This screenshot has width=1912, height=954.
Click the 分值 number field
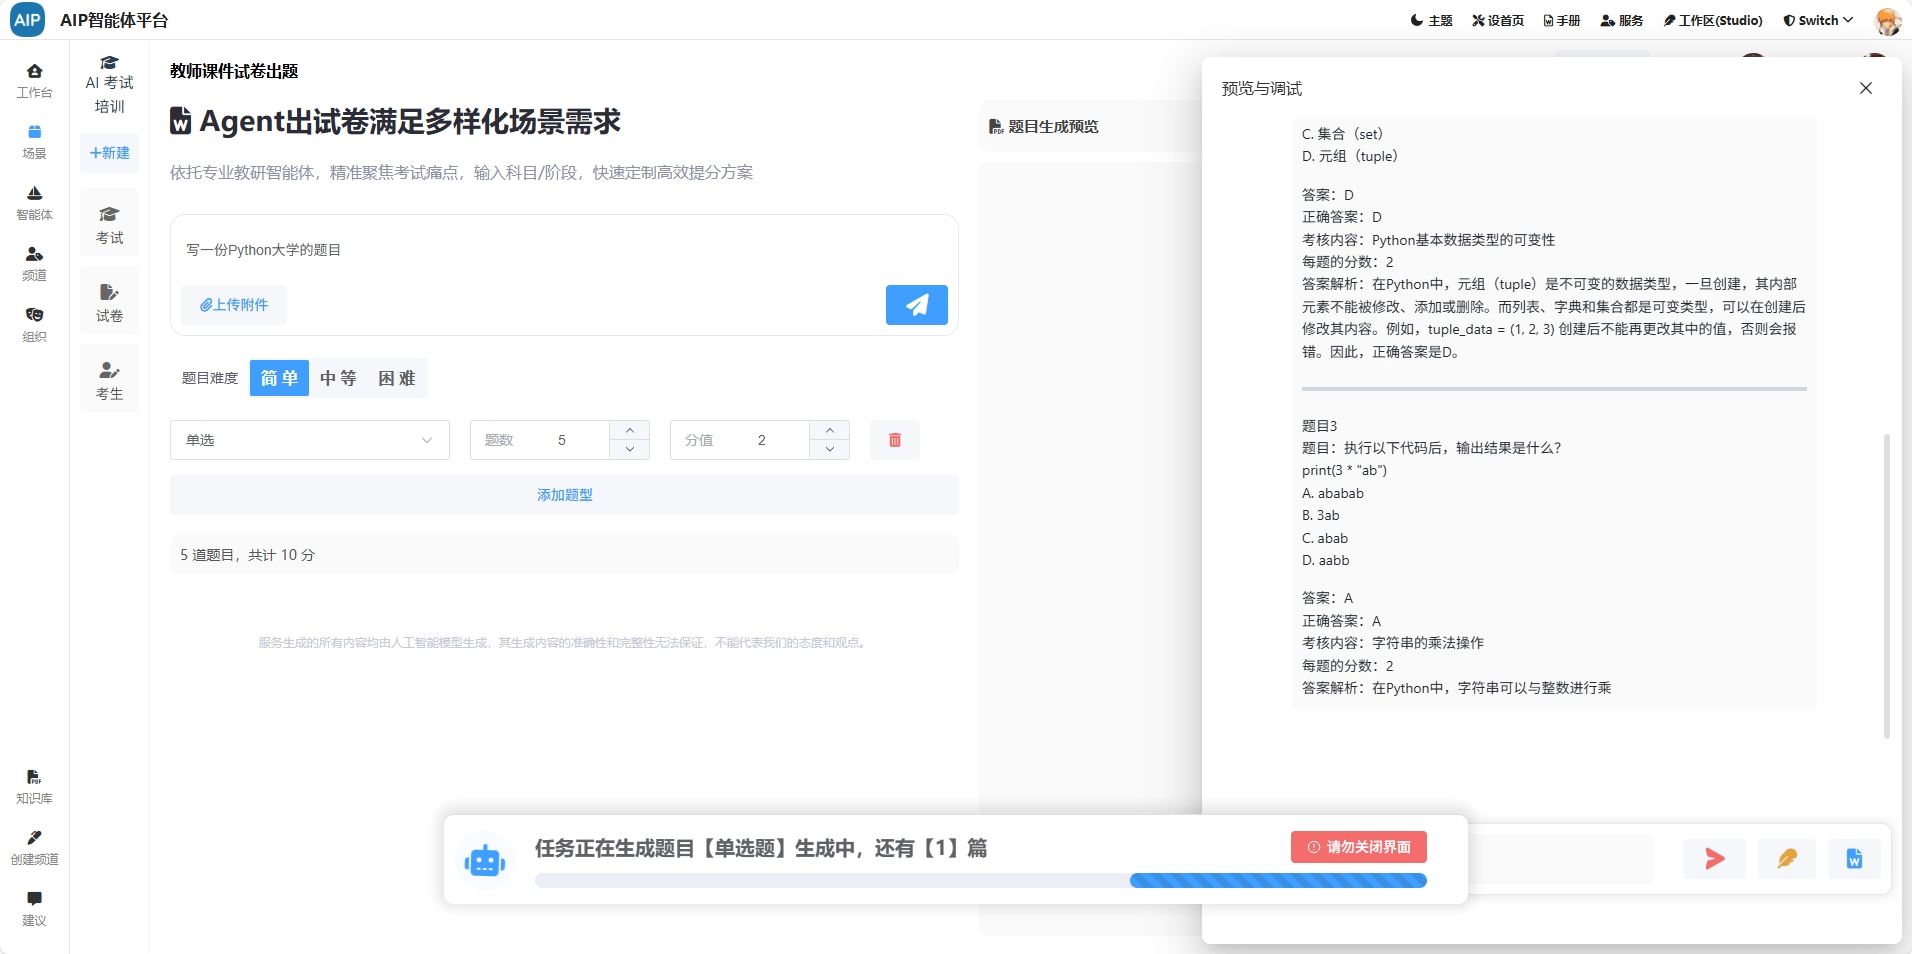point(762,440)
